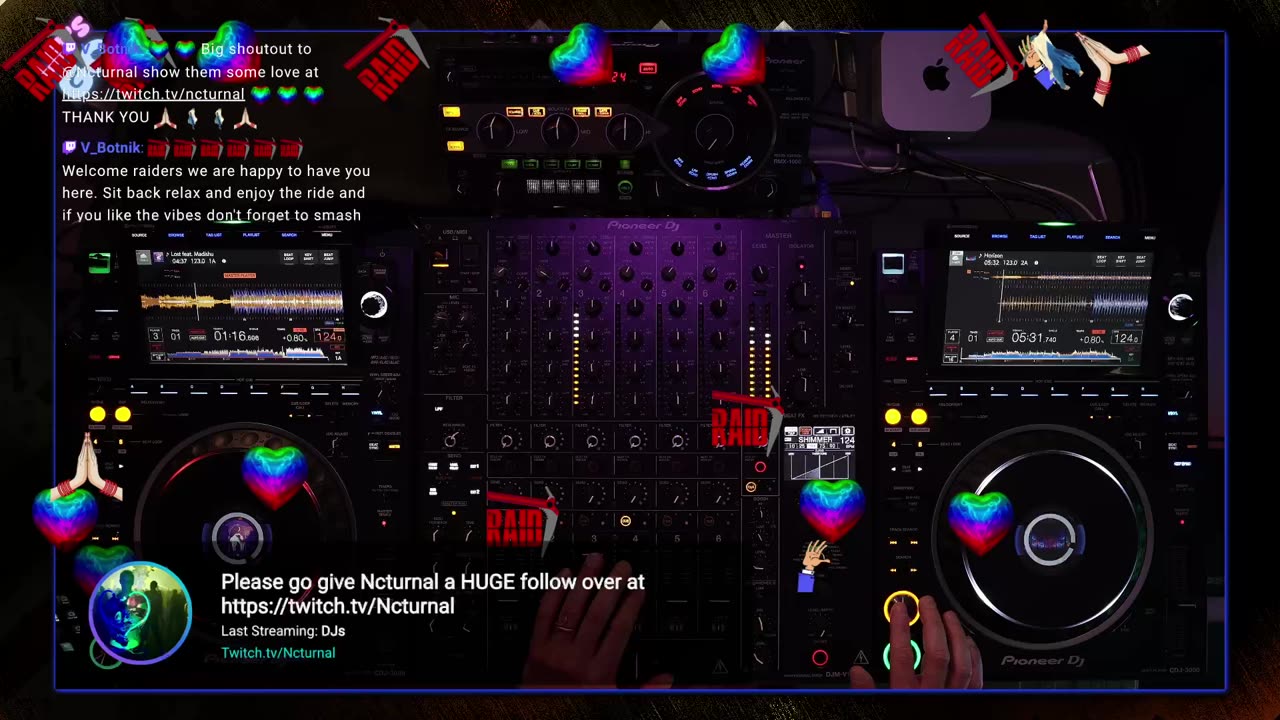The image size is (1280, 720).
Task: Select BROWSE tab on right deck screen
Action: [1000, 236]
